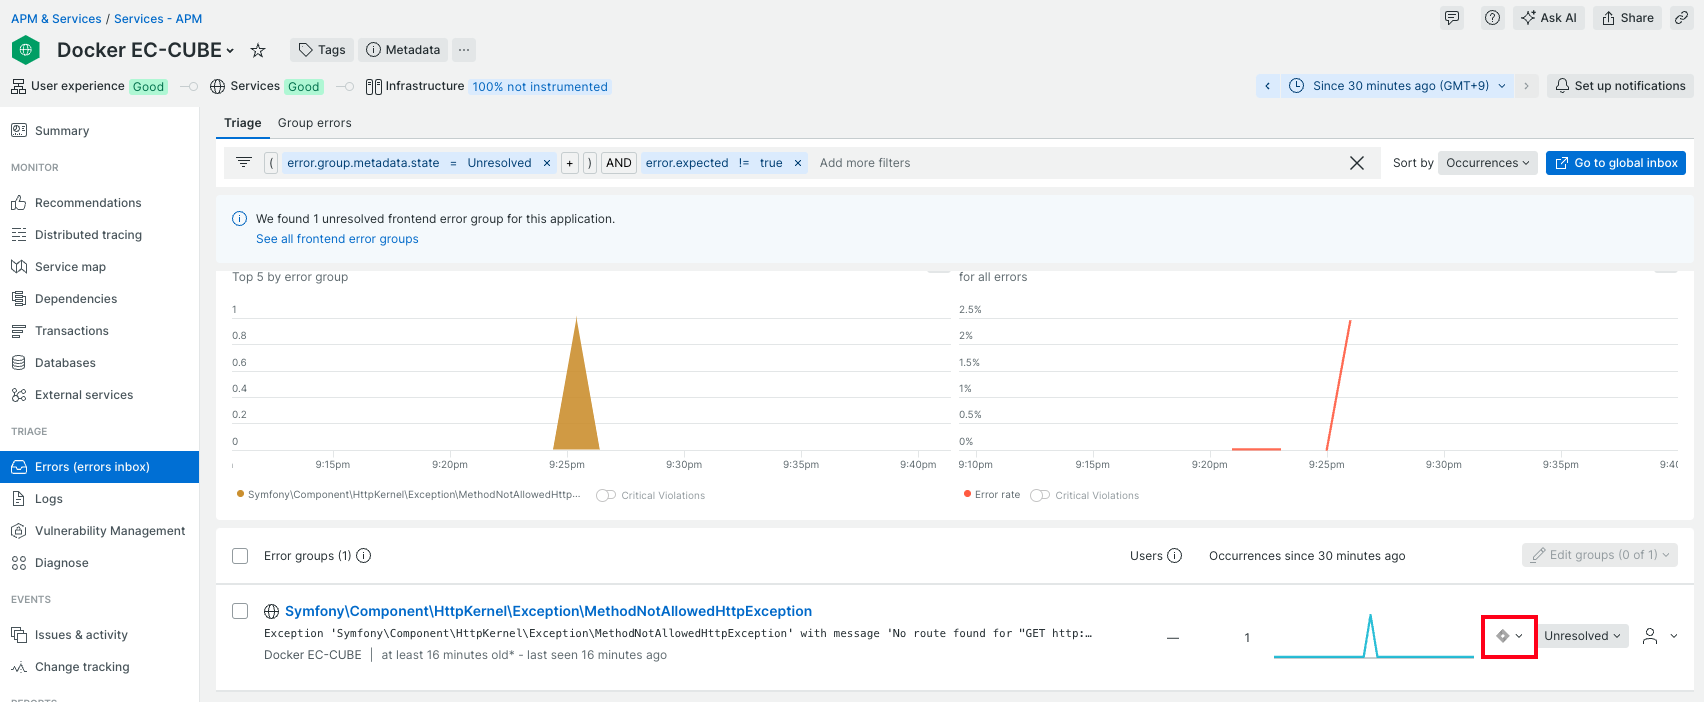1704x702 pixels.
Task: Click the Share button
Action: (x=1628, y=18)
